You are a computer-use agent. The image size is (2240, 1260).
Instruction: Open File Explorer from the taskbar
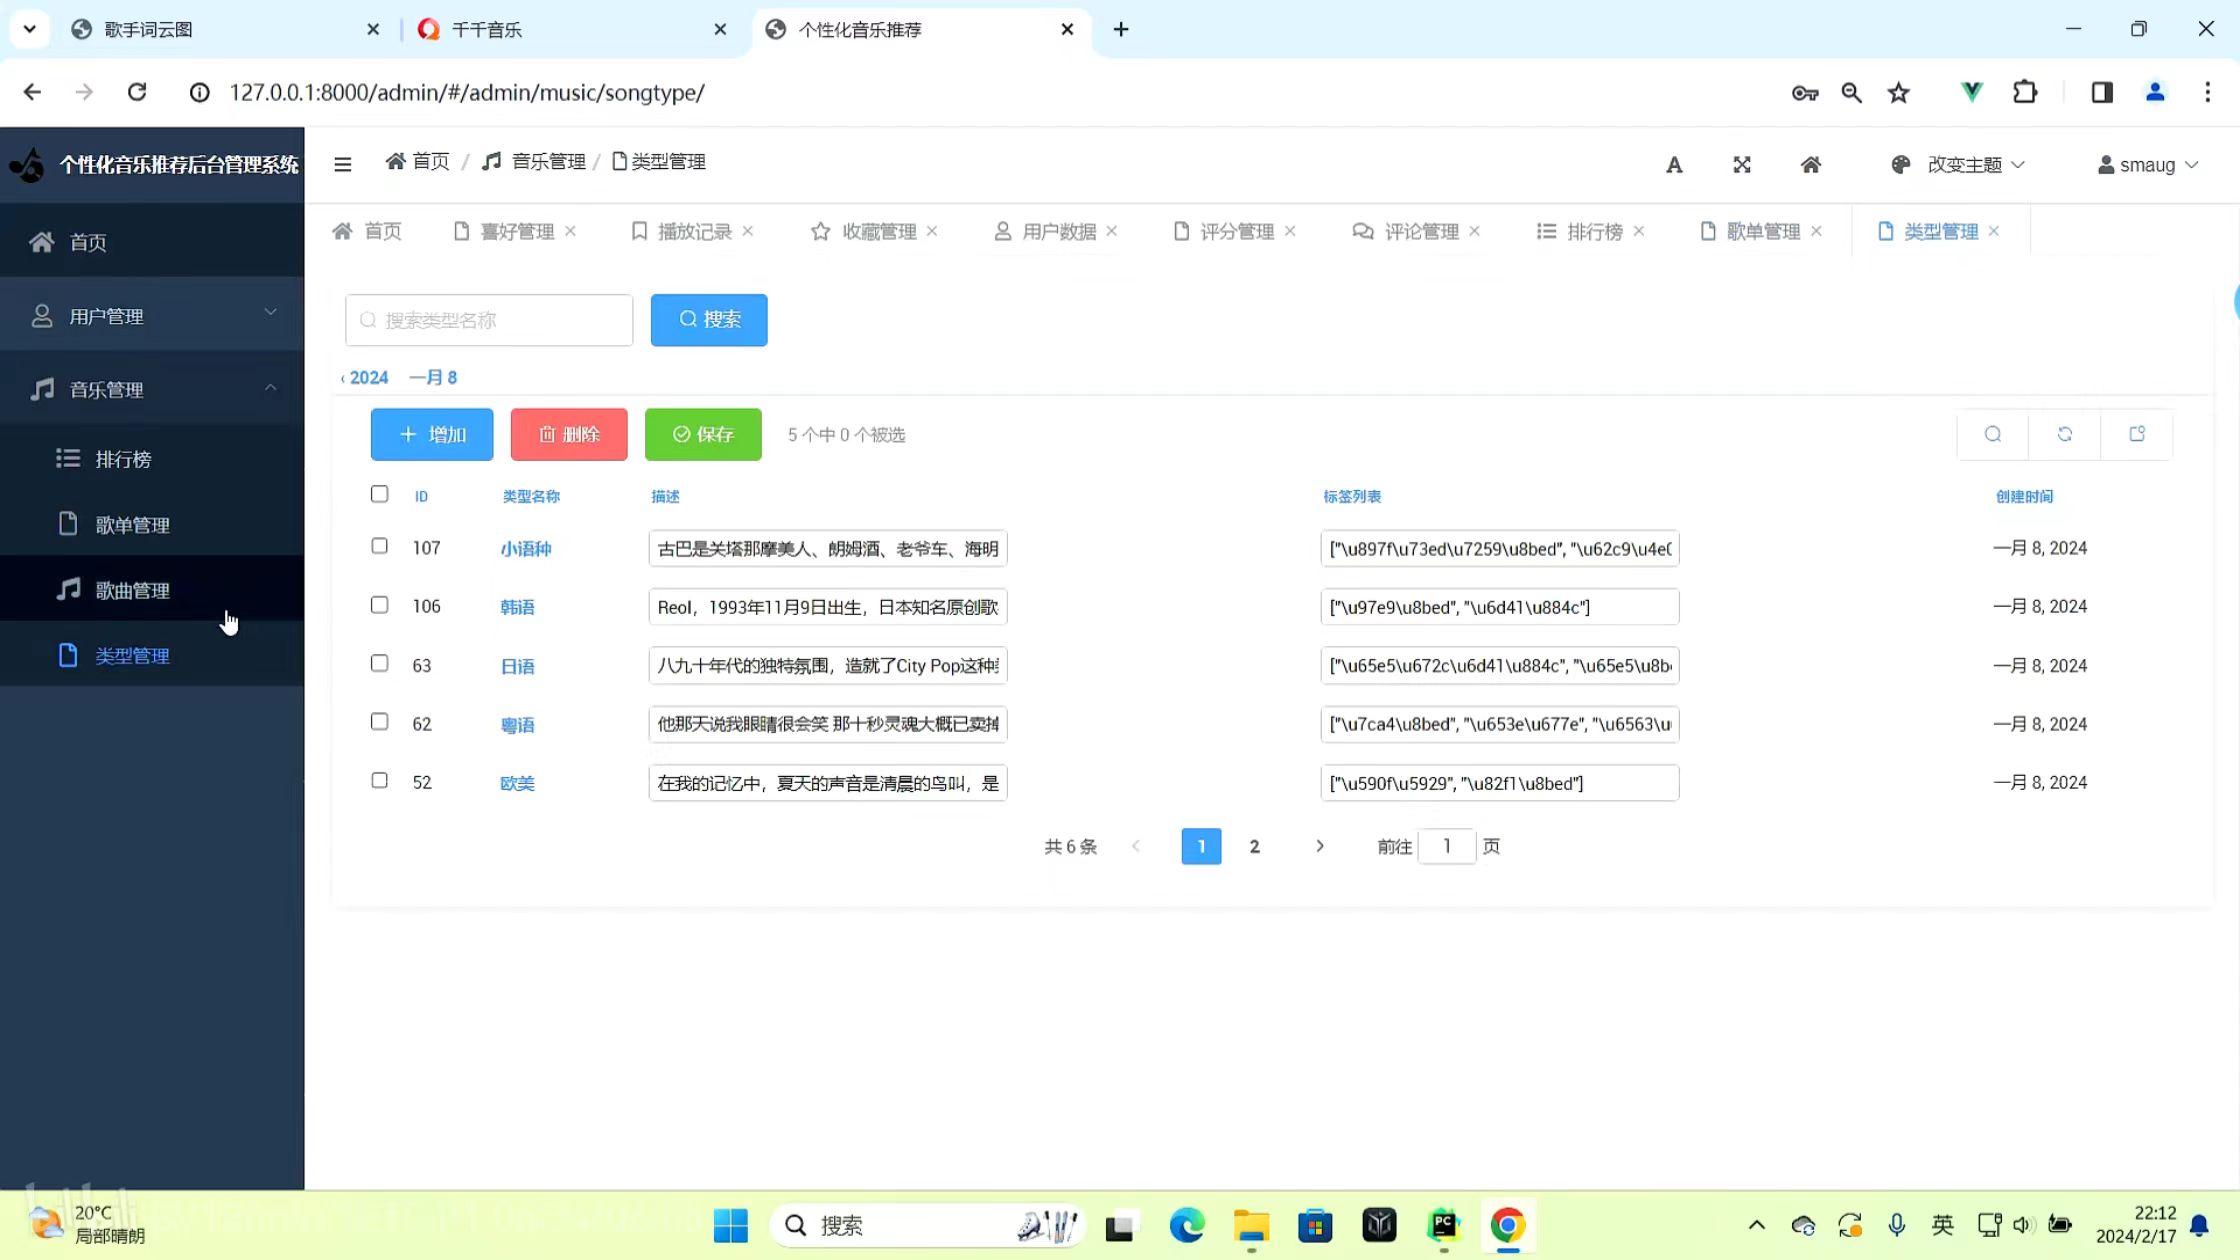click(x=1251, y=1225)
